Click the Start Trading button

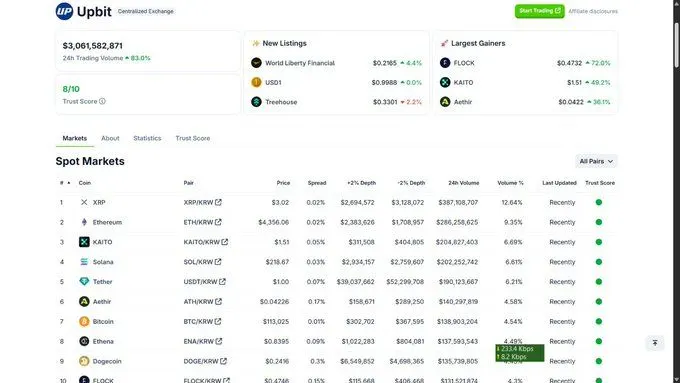pyautogui.click(x=539, y=11)
